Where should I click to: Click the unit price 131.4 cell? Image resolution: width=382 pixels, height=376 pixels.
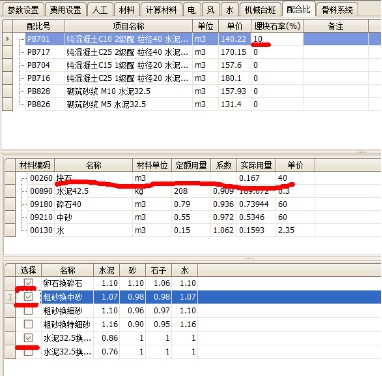coord(235,104)
